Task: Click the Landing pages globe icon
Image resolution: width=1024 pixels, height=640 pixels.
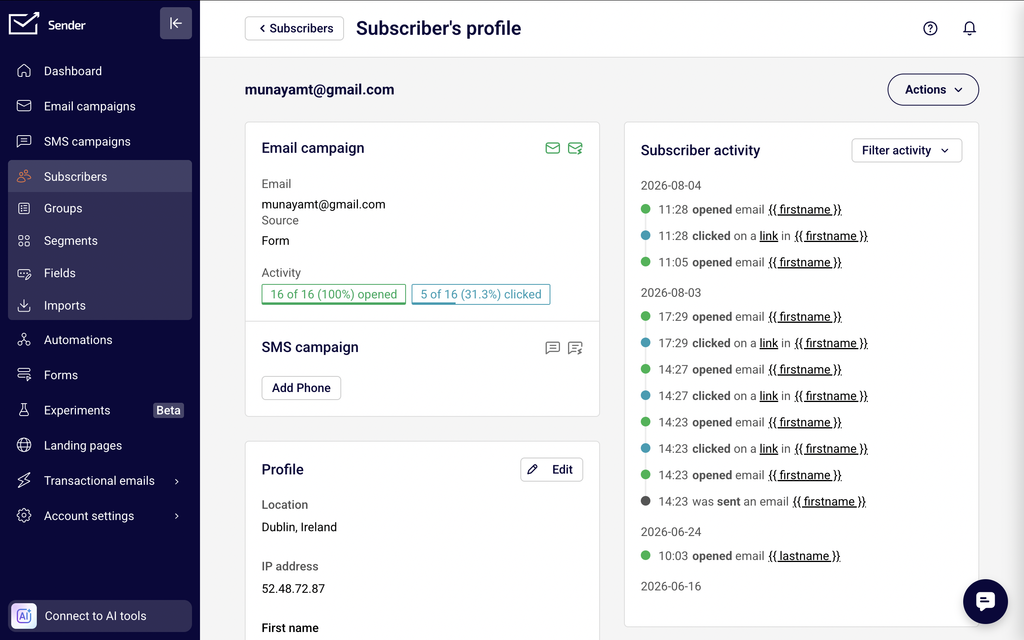Action: (x=24, y=445)
